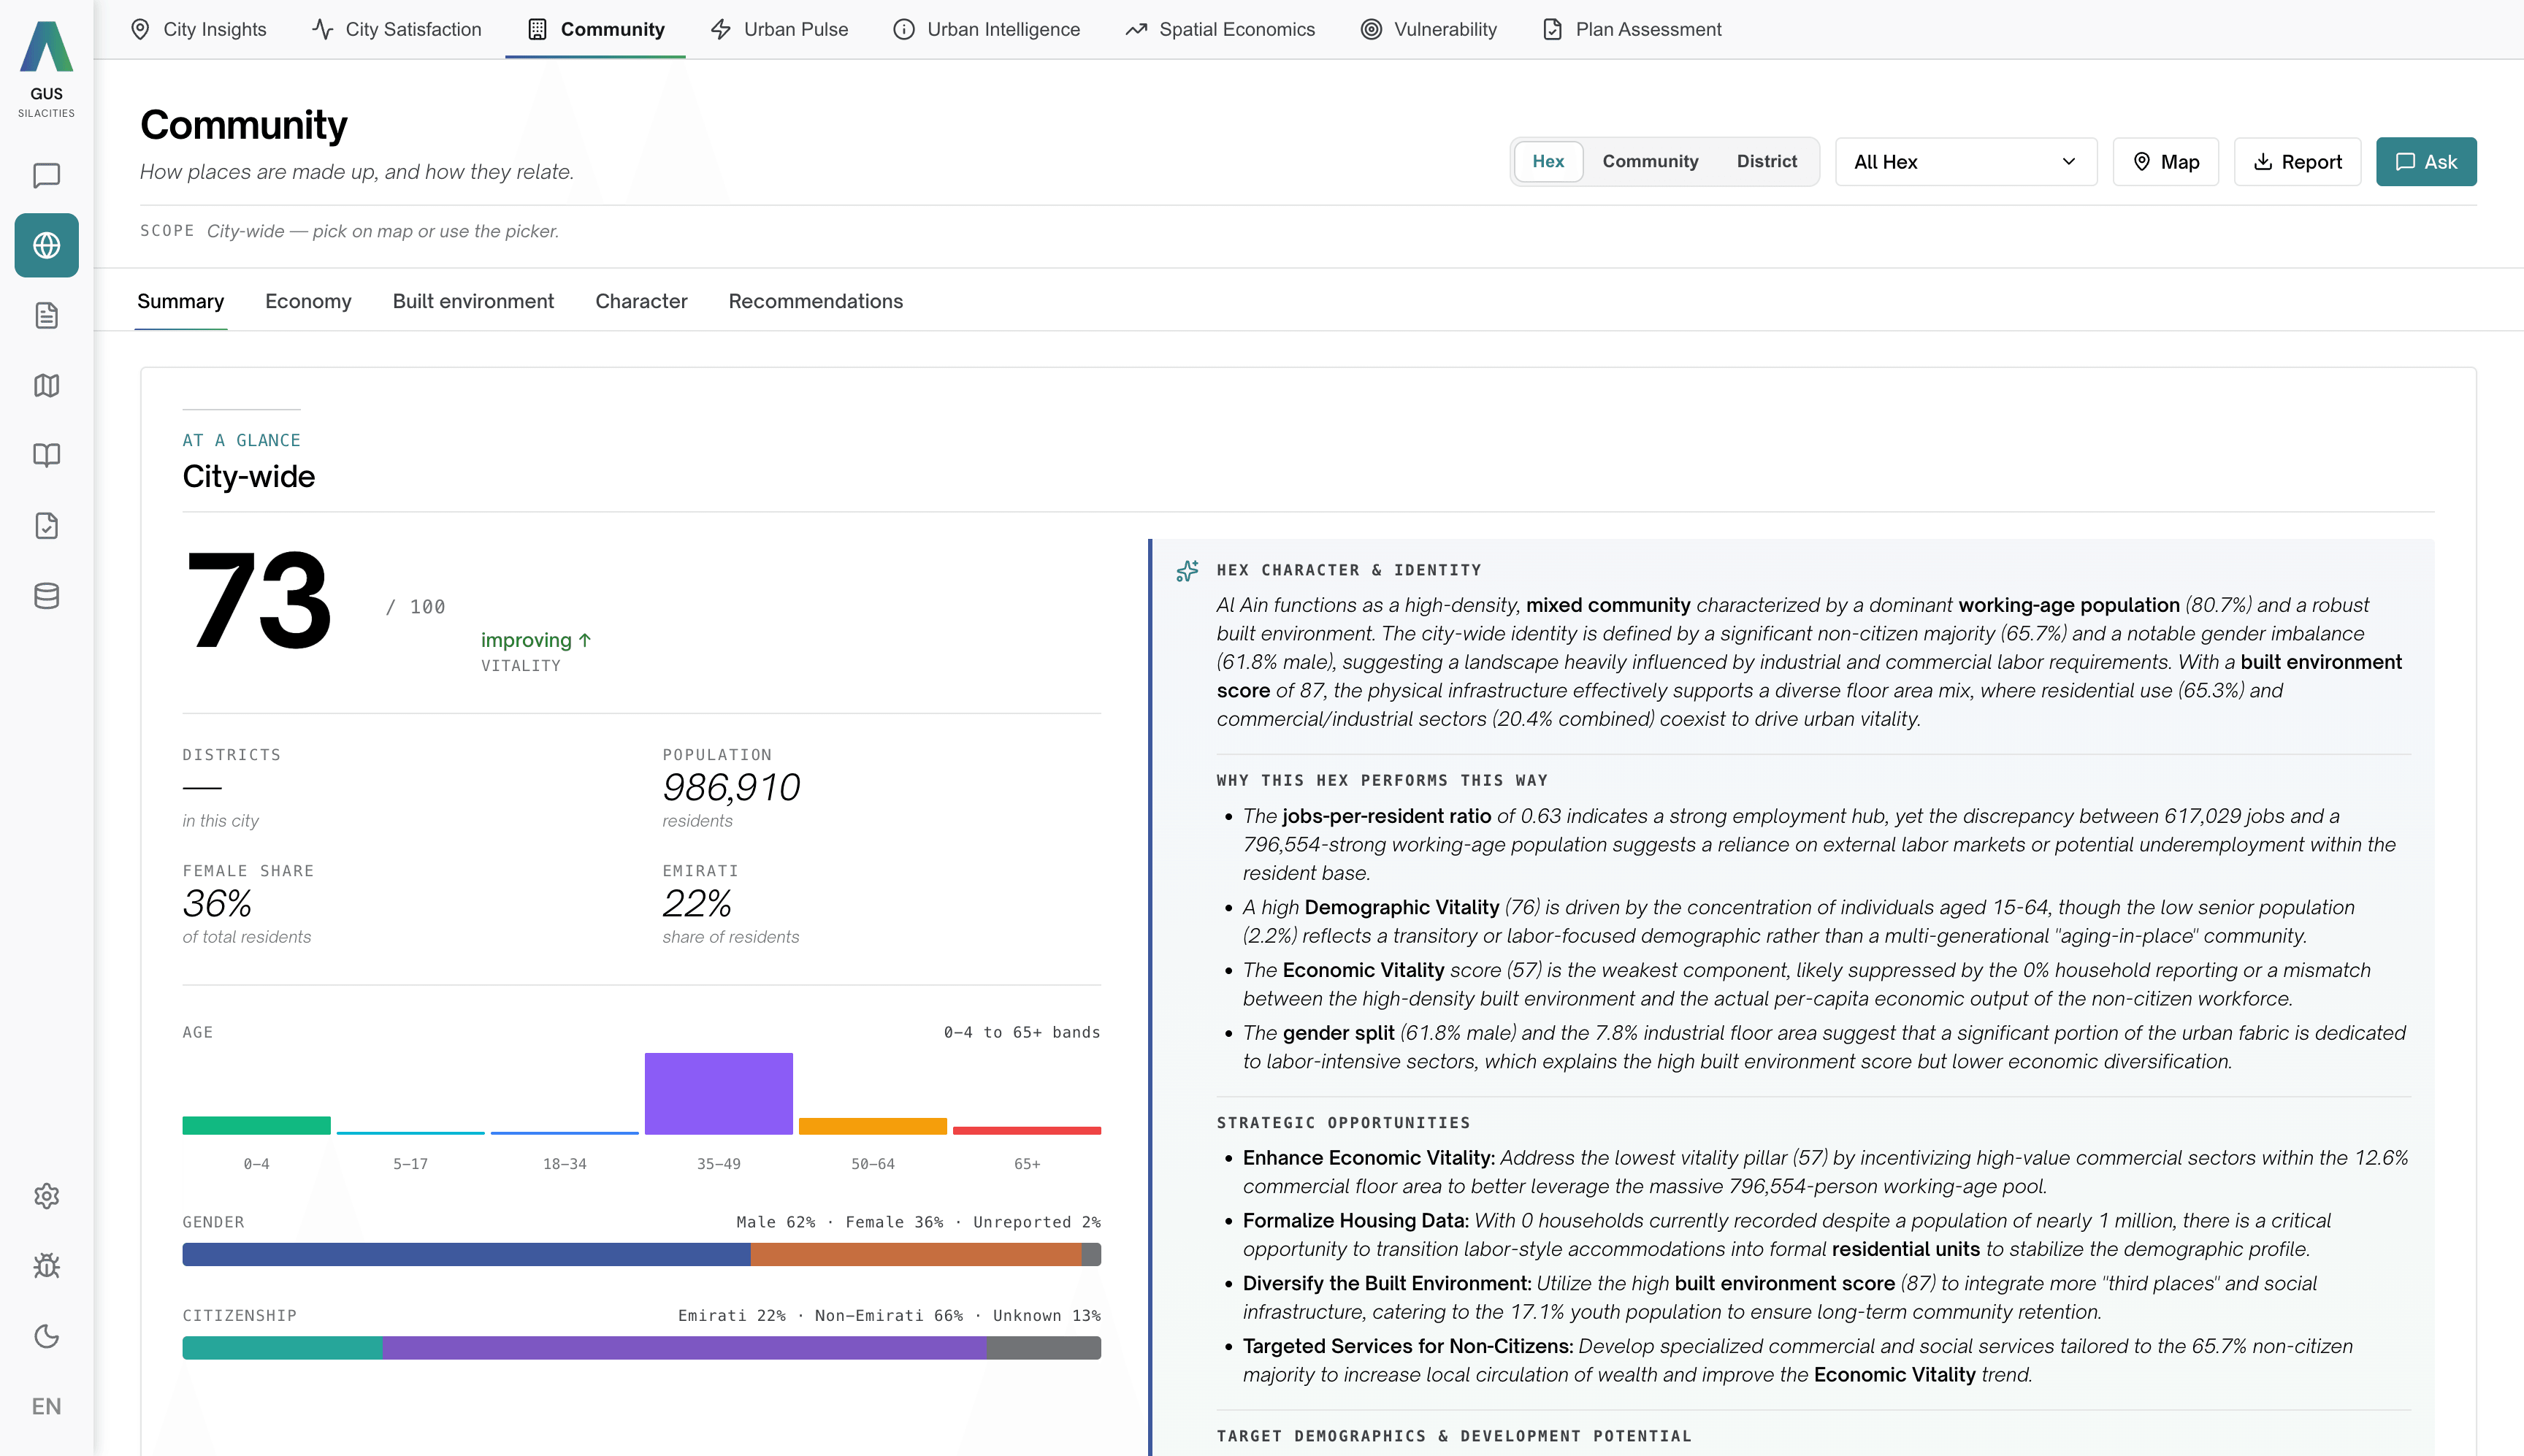2524x1456 pixels.
Task: Select the globe sidebar icon
Action: tap(46, 245)
